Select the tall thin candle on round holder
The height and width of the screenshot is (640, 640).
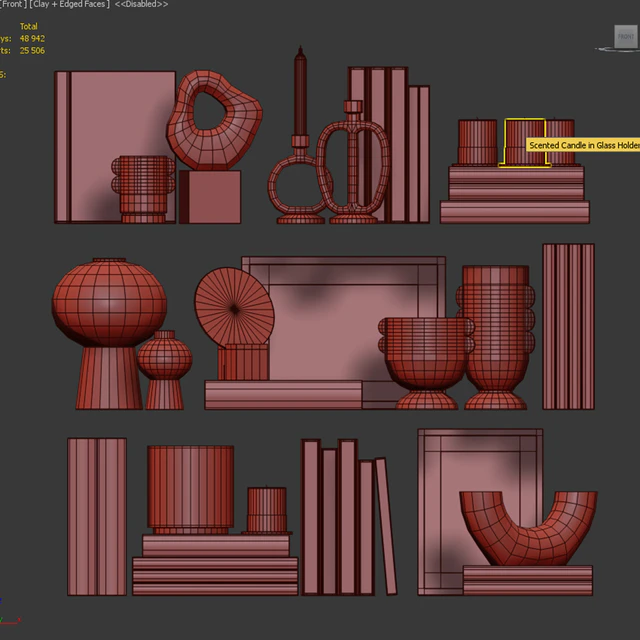(x=300, y=92)
